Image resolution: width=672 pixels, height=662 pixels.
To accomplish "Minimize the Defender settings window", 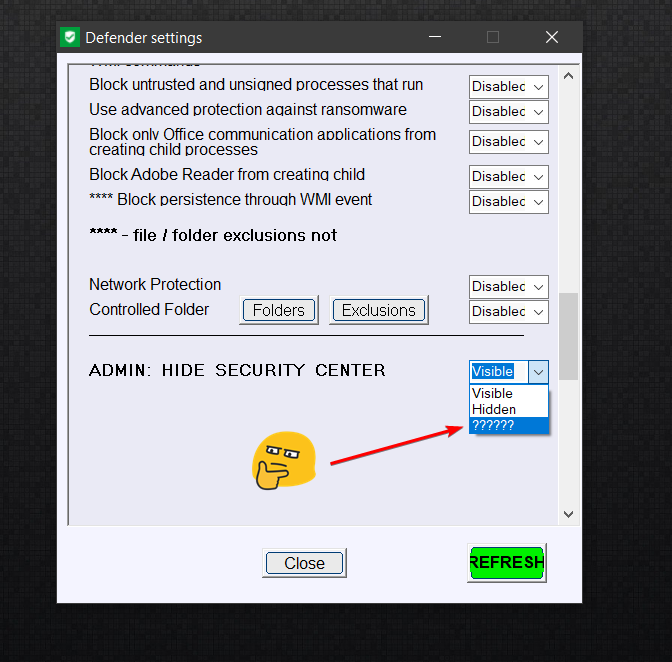I will tap(435, 37).
